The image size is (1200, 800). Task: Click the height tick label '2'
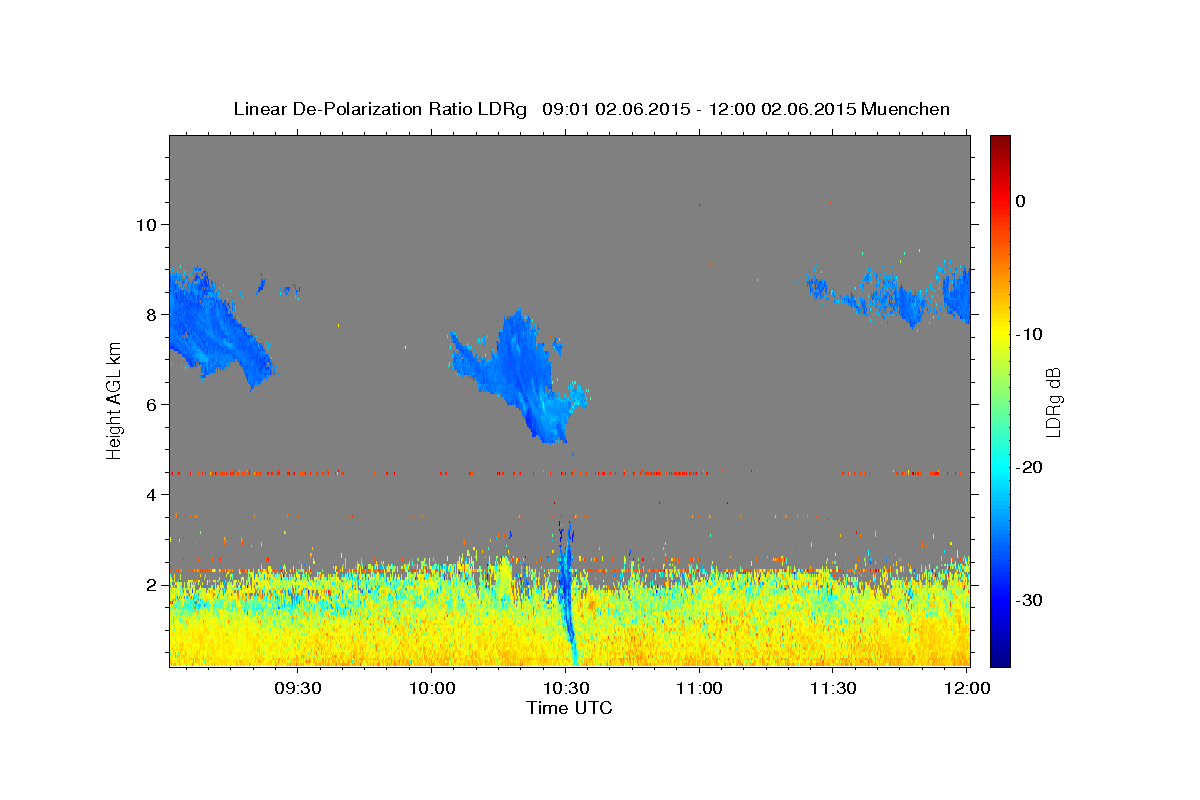pos(150,584)
